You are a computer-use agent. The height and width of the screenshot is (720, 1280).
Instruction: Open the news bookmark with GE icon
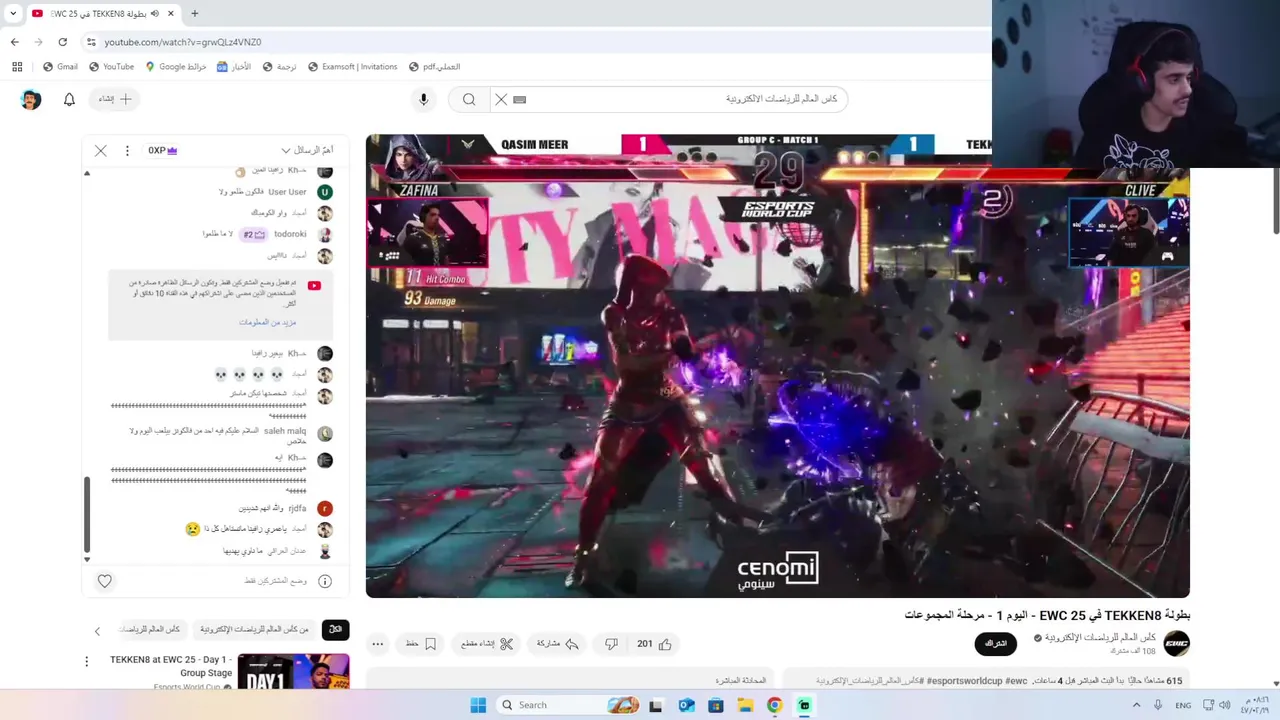(x=234, y=67)
